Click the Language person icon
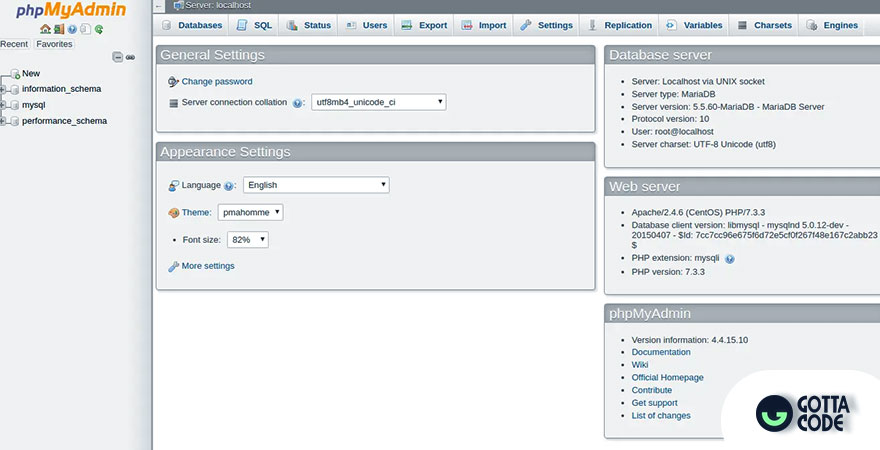This screenshot has width=880, height=450. coord(173,186)
